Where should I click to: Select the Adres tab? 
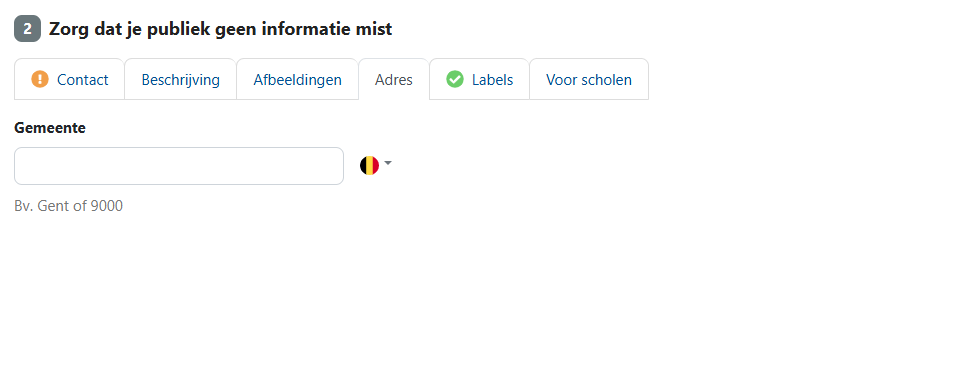point(393,79)
